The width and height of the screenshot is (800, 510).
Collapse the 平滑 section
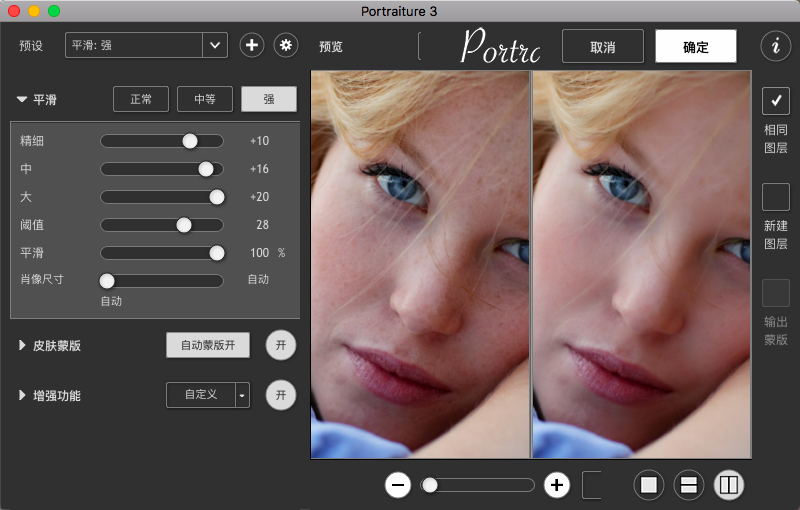pyautogui.click(x=22, y=100)
